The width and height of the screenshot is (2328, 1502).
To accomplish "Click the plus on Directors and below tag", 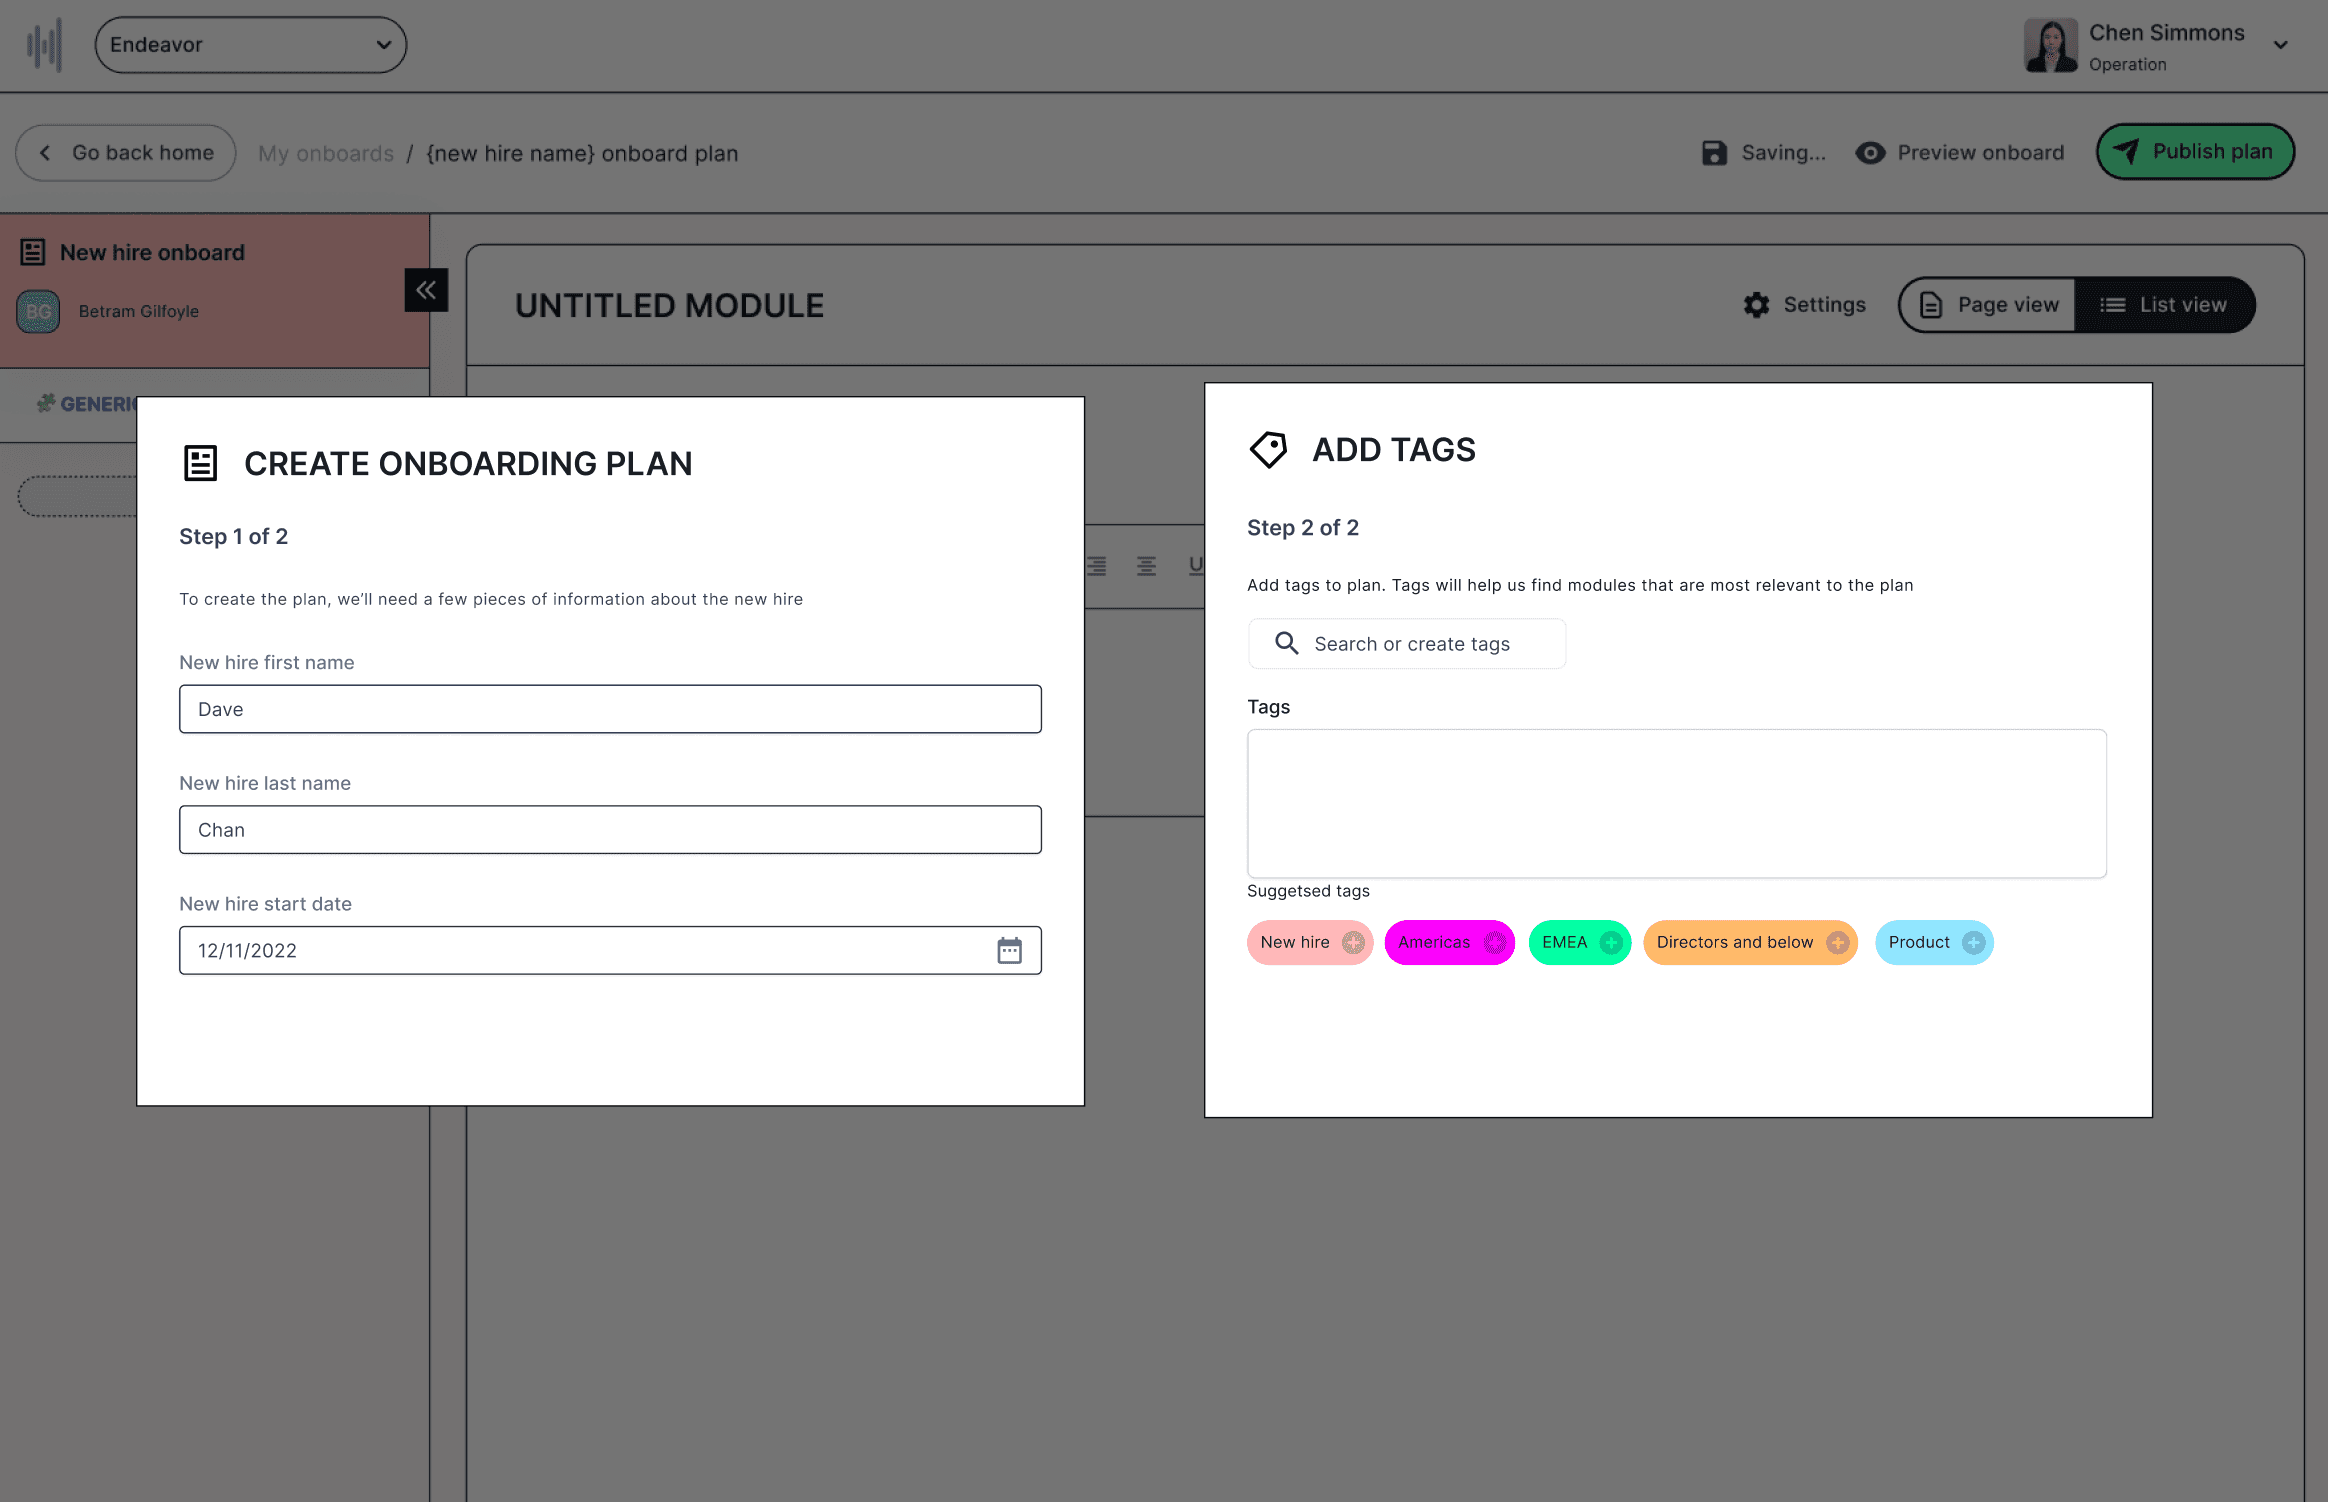I will point(1837,942).
